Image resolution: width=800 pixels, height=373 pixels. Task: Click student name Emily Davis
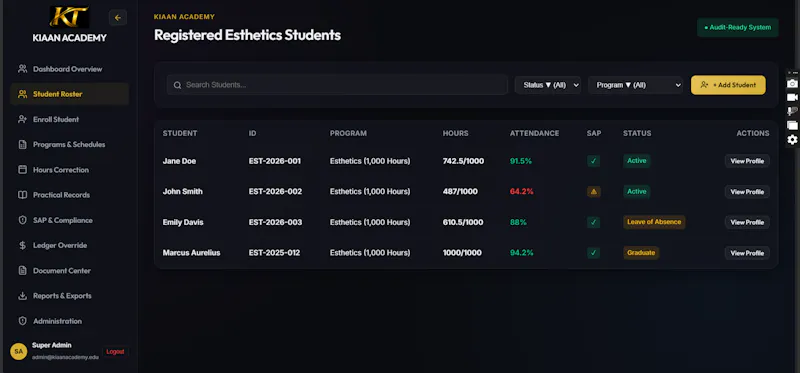183,222
